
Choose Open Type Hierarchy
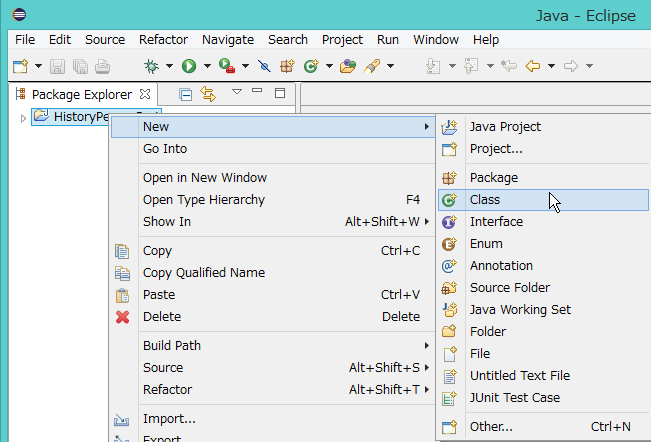[x=272, y=200]
